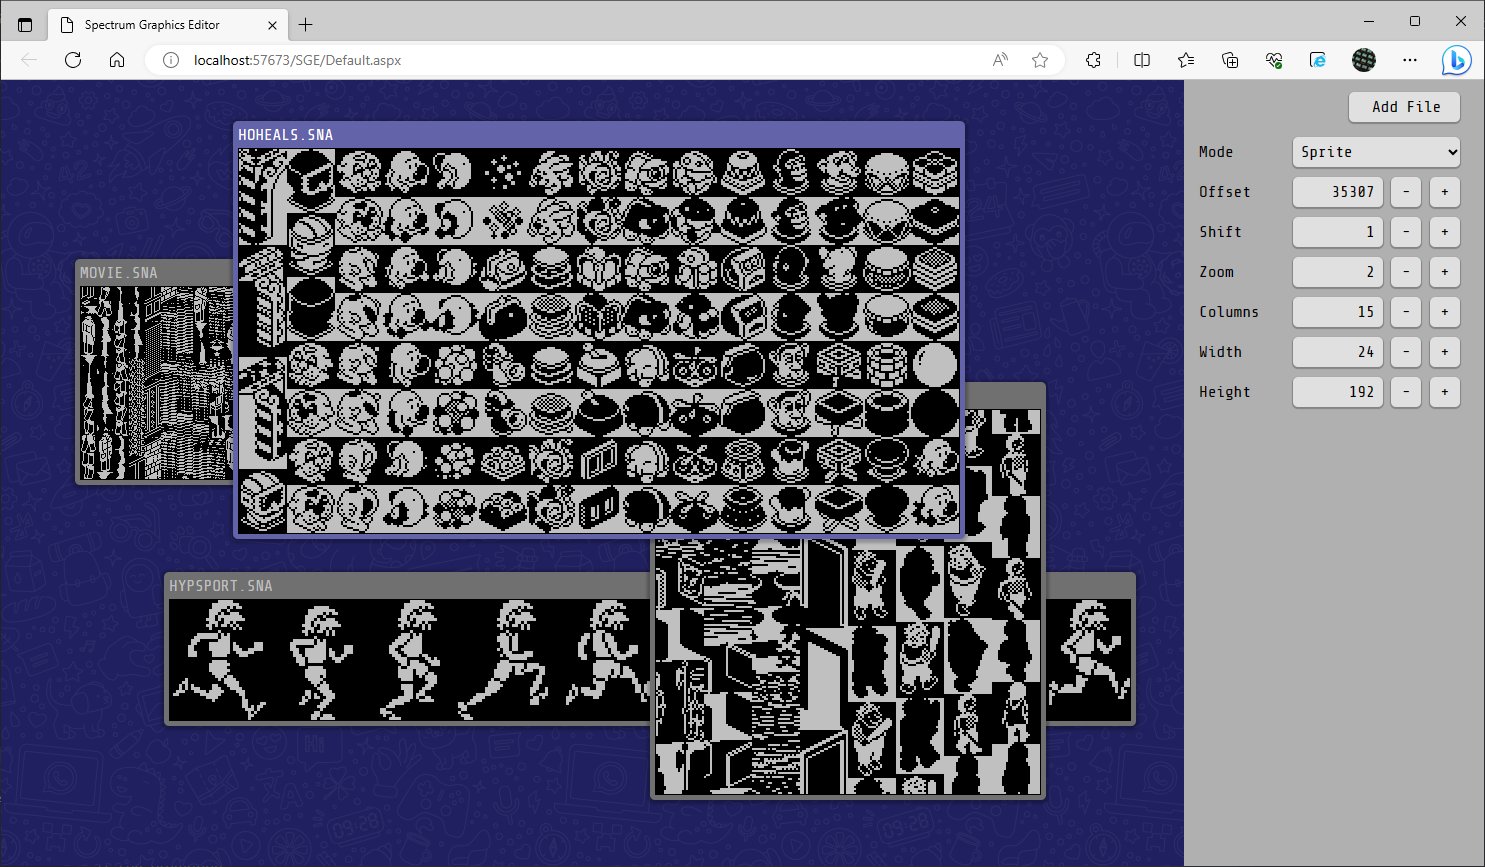Click the Zoom value field

click(x=1338, y=272)
